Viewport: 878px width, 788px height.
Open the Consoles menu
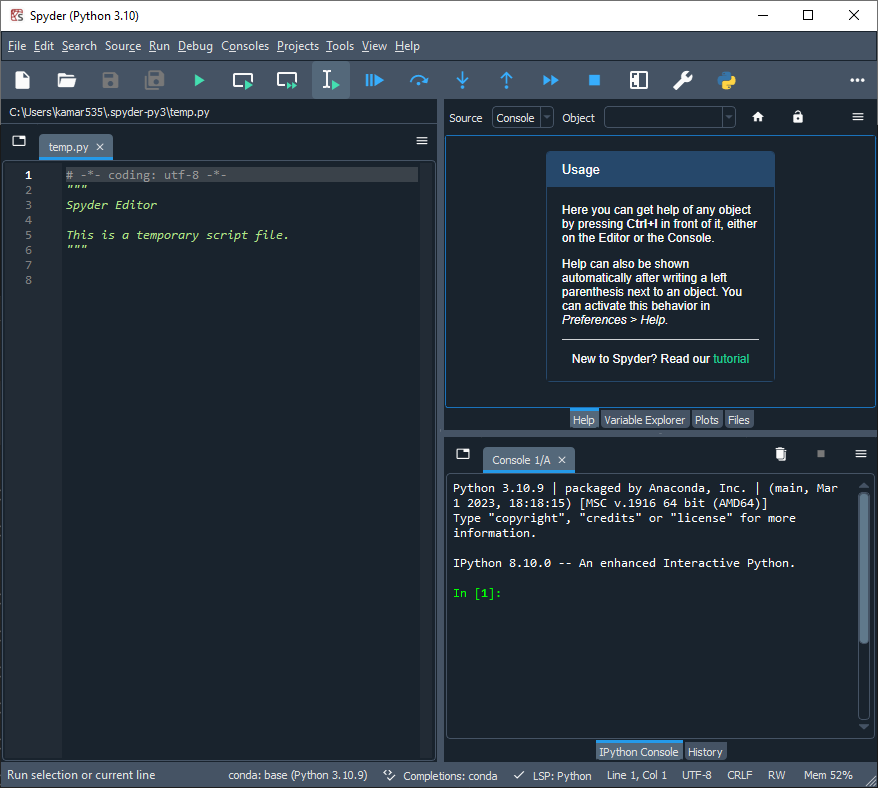point(245,46)
